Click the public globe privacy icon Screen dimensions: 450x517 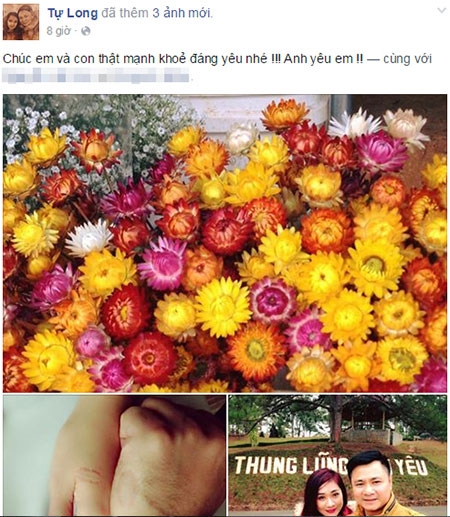(86, 31)
